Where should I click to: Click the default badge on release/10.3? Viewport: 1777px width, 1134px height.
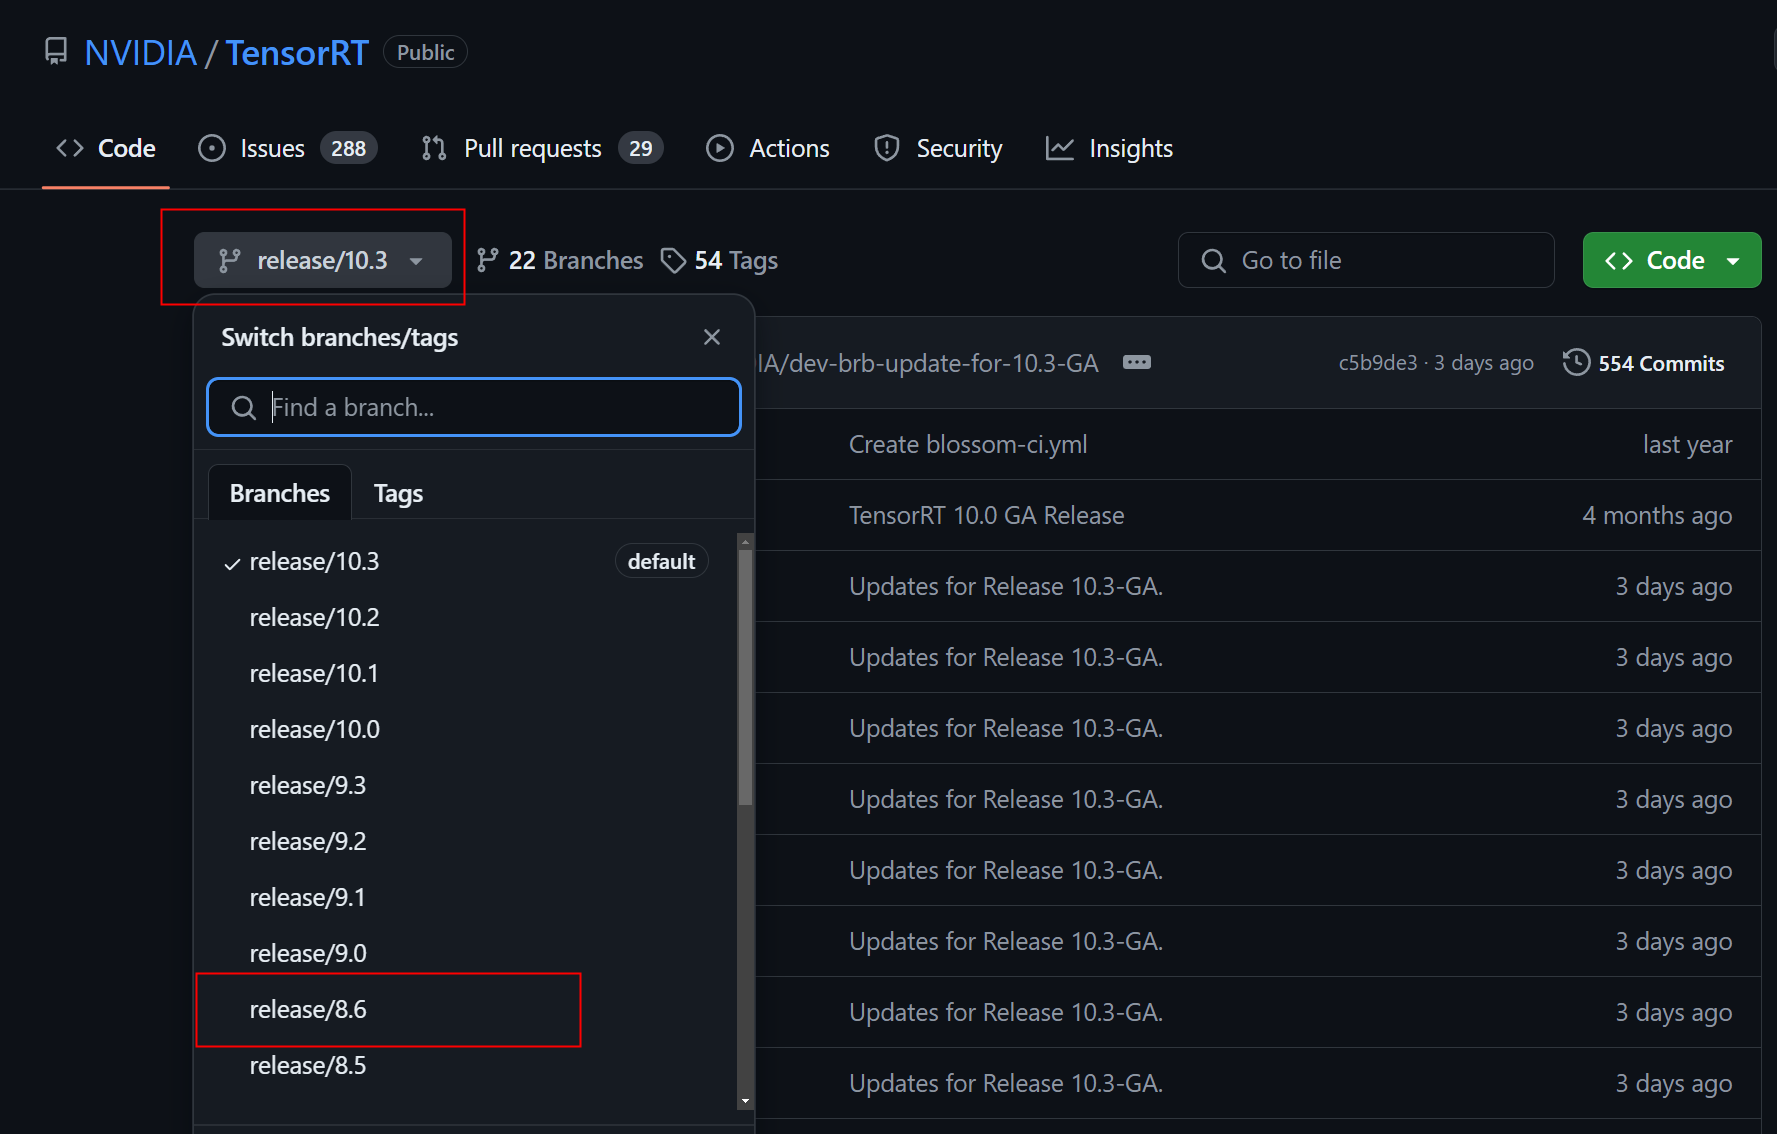(x=661, y=561)
